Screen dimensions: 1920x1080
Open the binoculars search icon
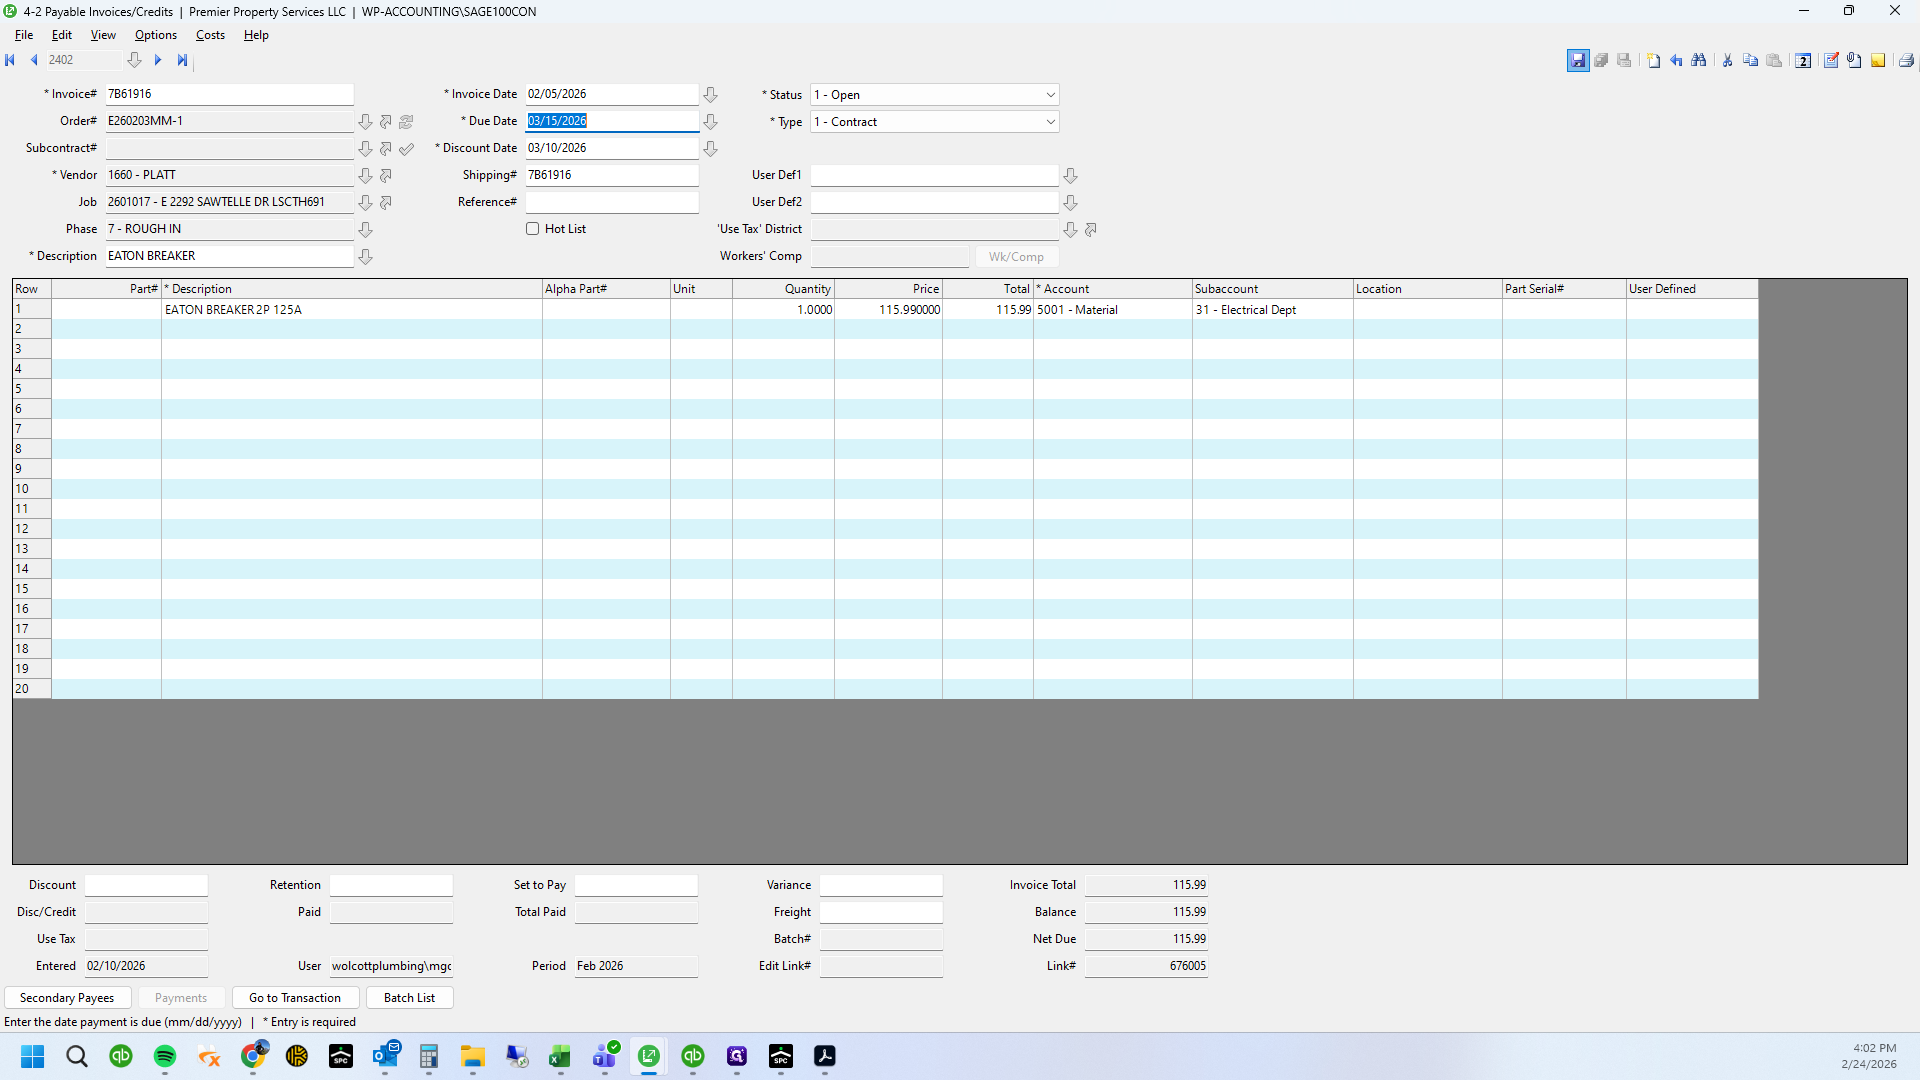pyautogui.click(x=1699, y=61)
